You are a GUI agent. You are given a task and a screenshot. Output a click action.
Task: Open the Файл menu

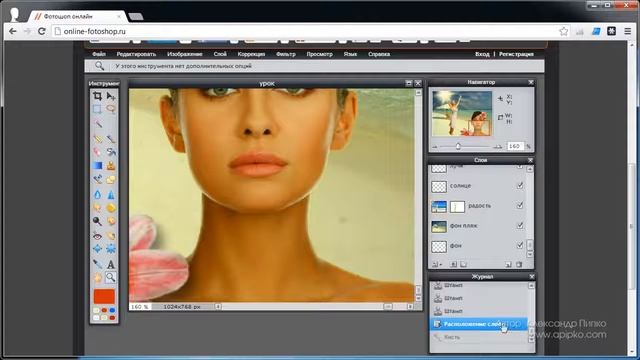[x=99, y=54]
